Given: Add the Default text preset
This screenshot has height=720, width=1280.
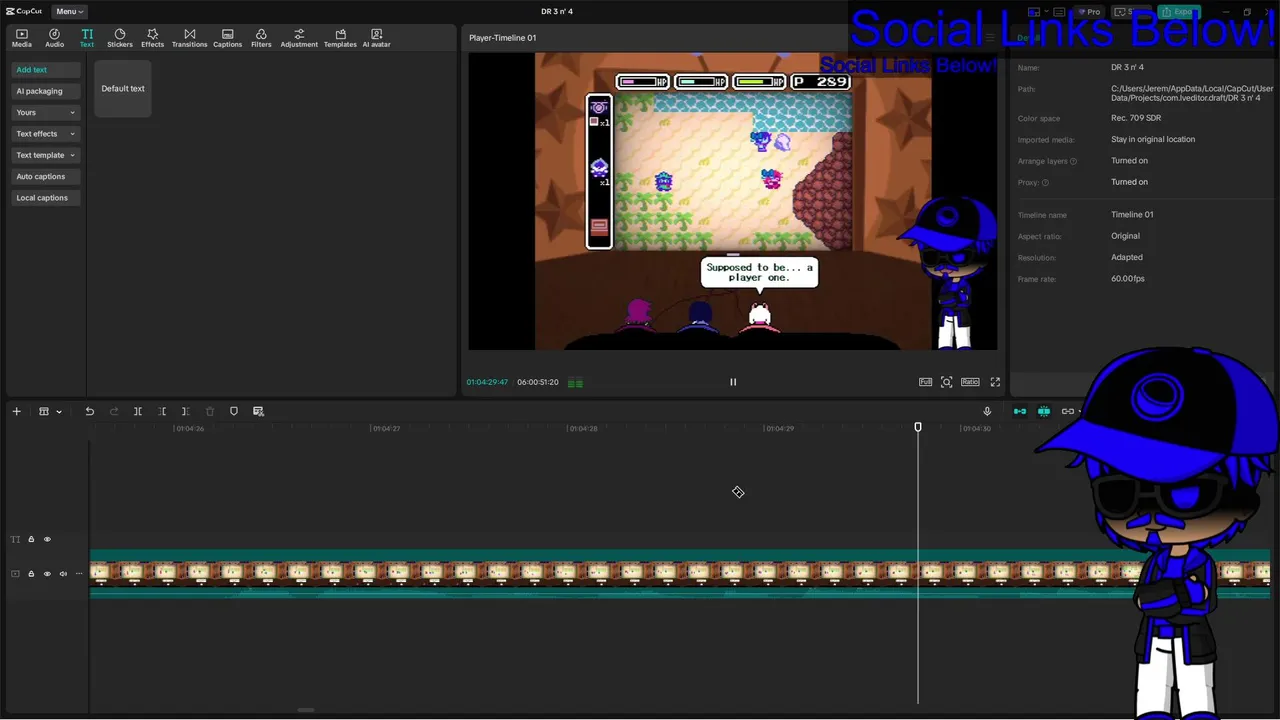Looking at the screenshot, I should [123, 88].
